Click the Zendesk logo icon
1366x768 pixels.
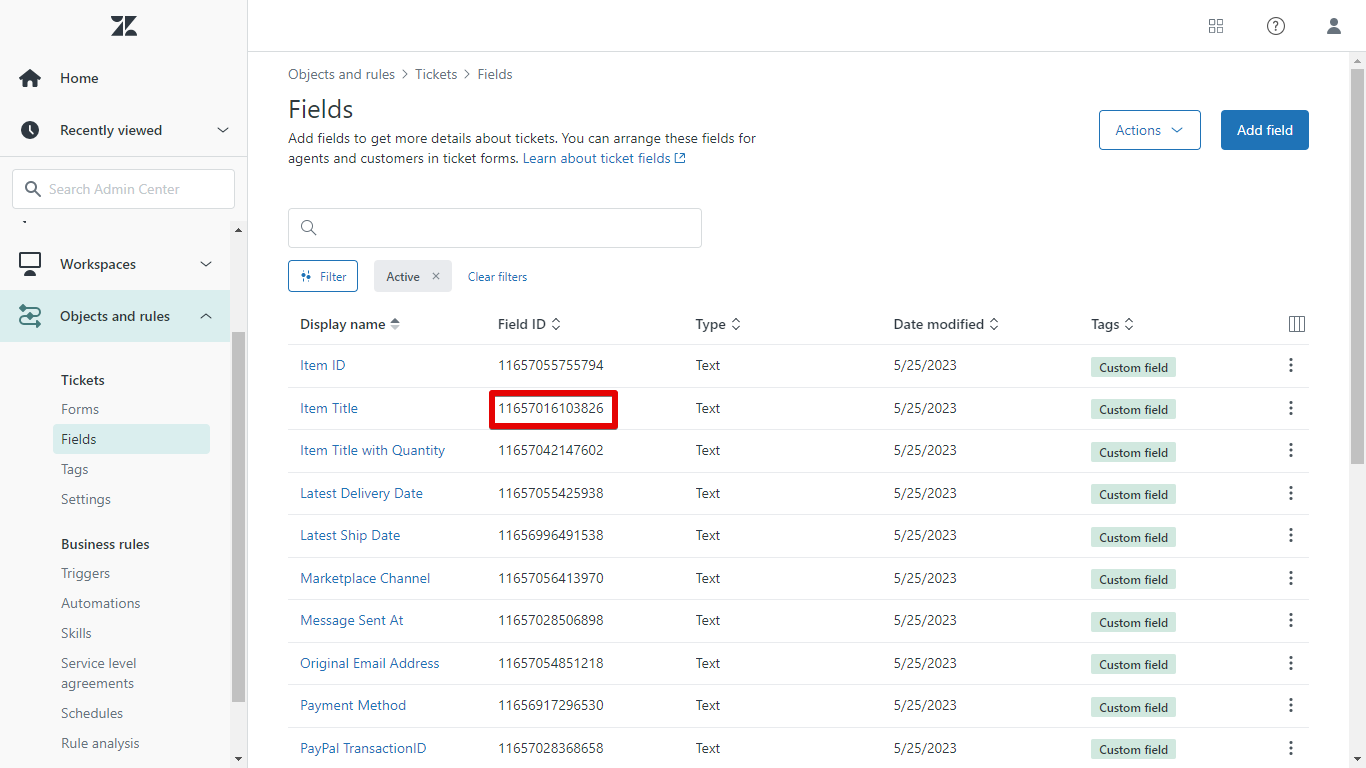click(124, 26)
